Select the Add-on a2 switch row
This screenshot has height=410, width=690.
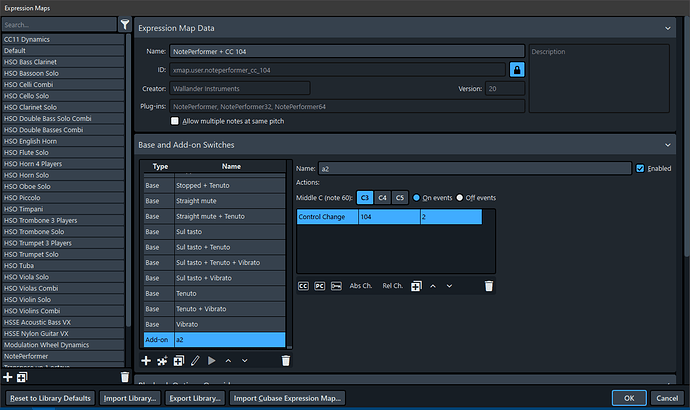(214, 340)
